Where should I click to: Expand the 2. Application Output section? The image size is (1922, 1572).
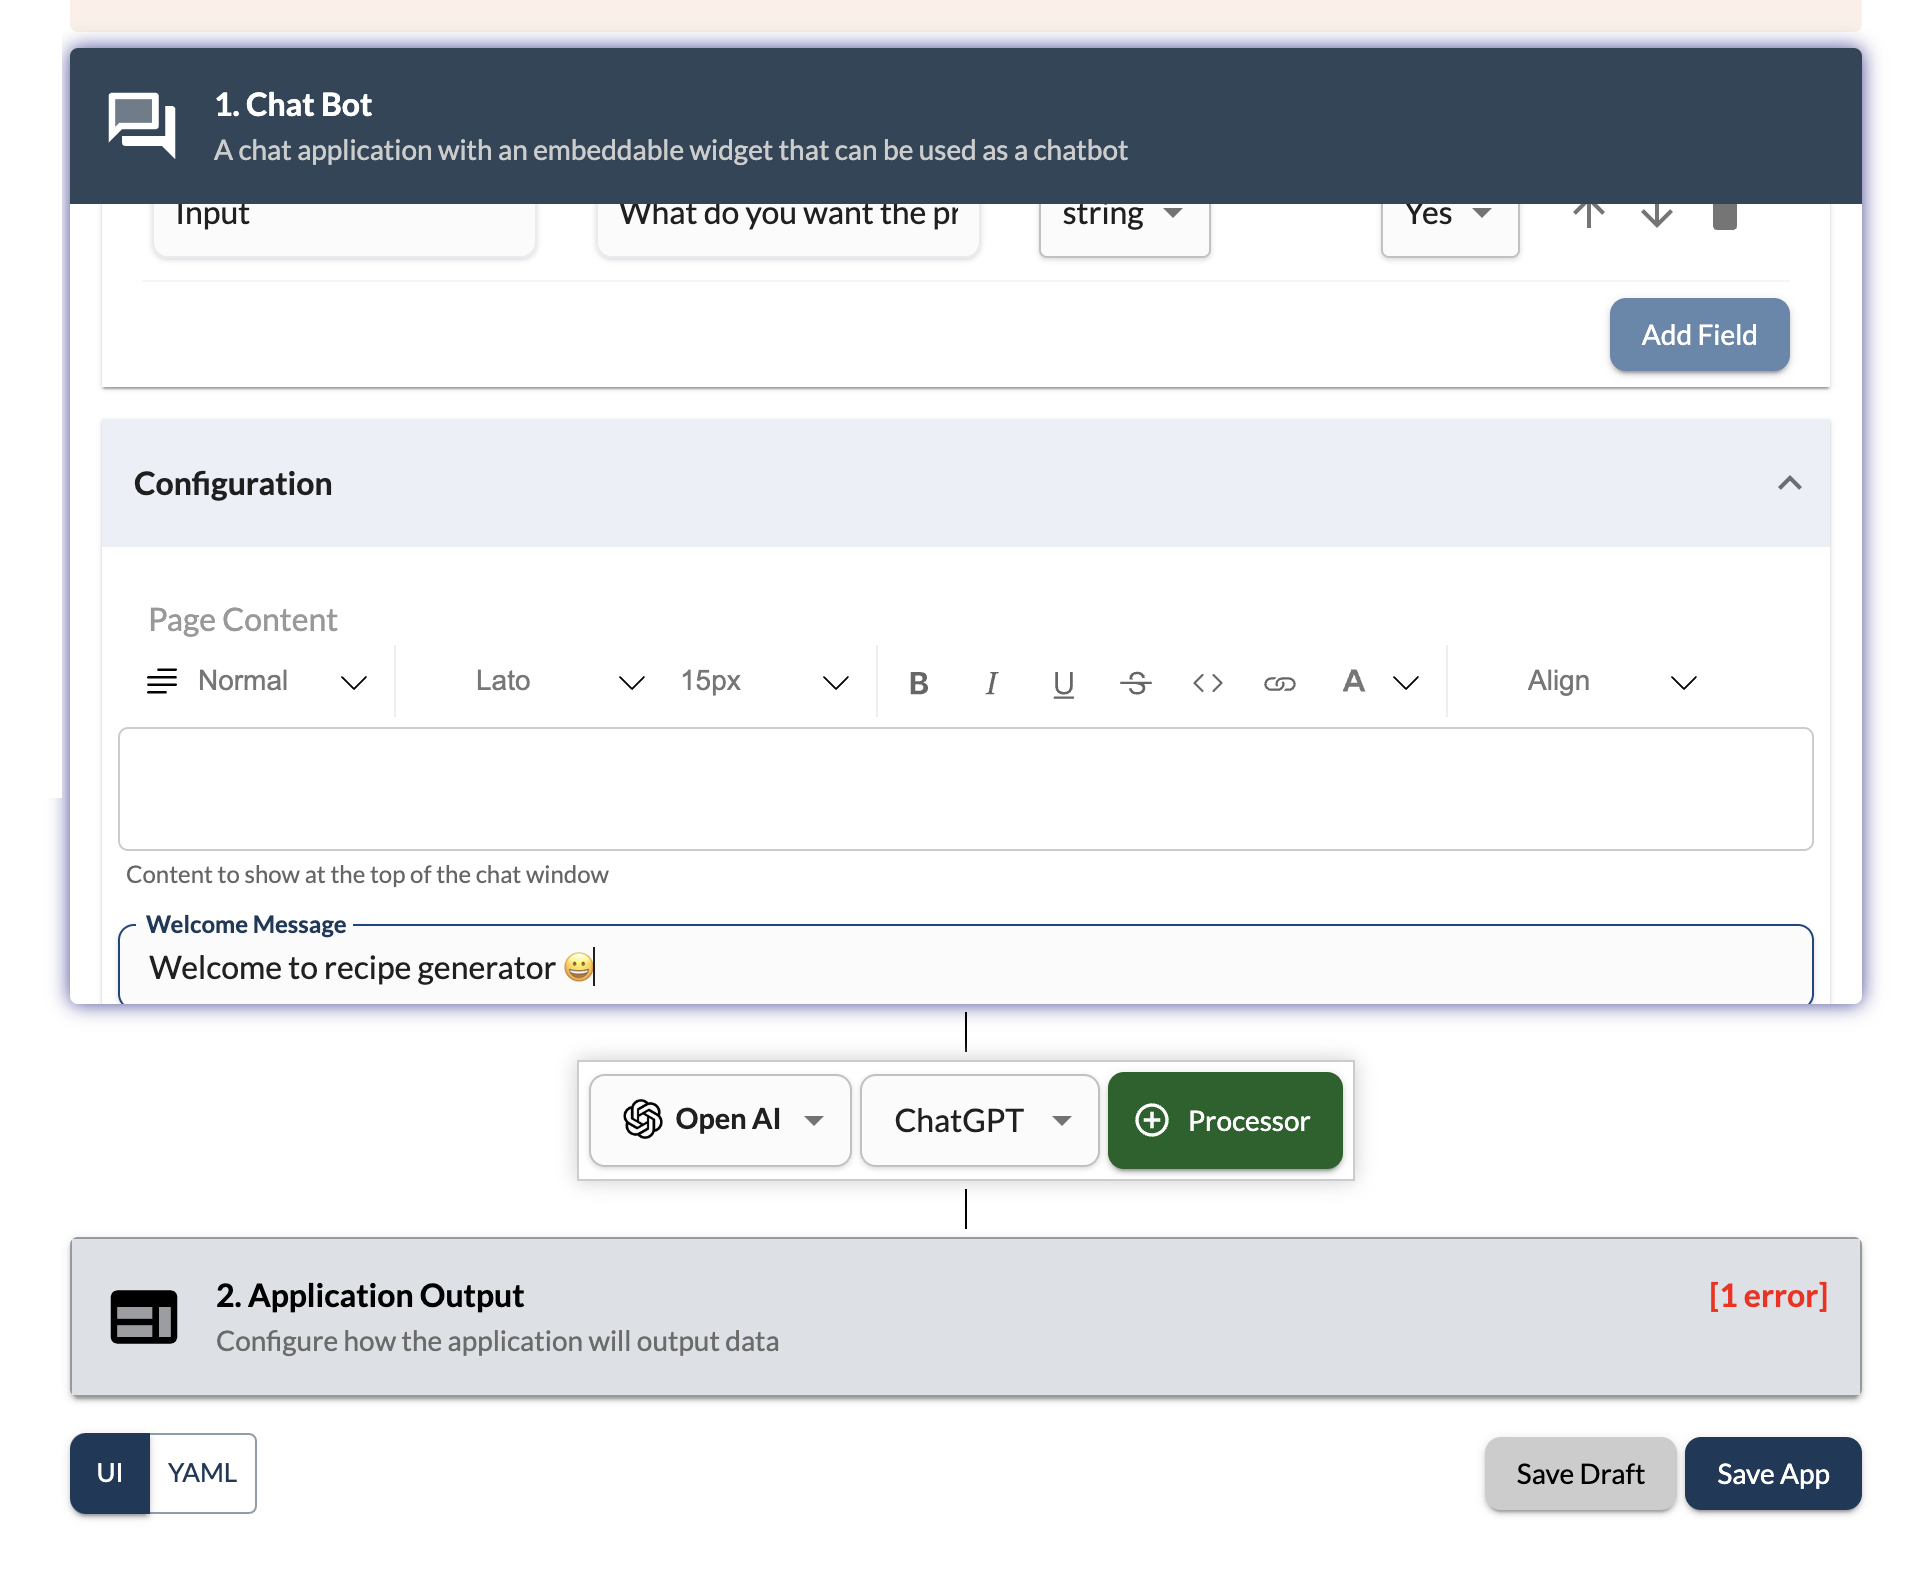click(x=966, y=1317)
